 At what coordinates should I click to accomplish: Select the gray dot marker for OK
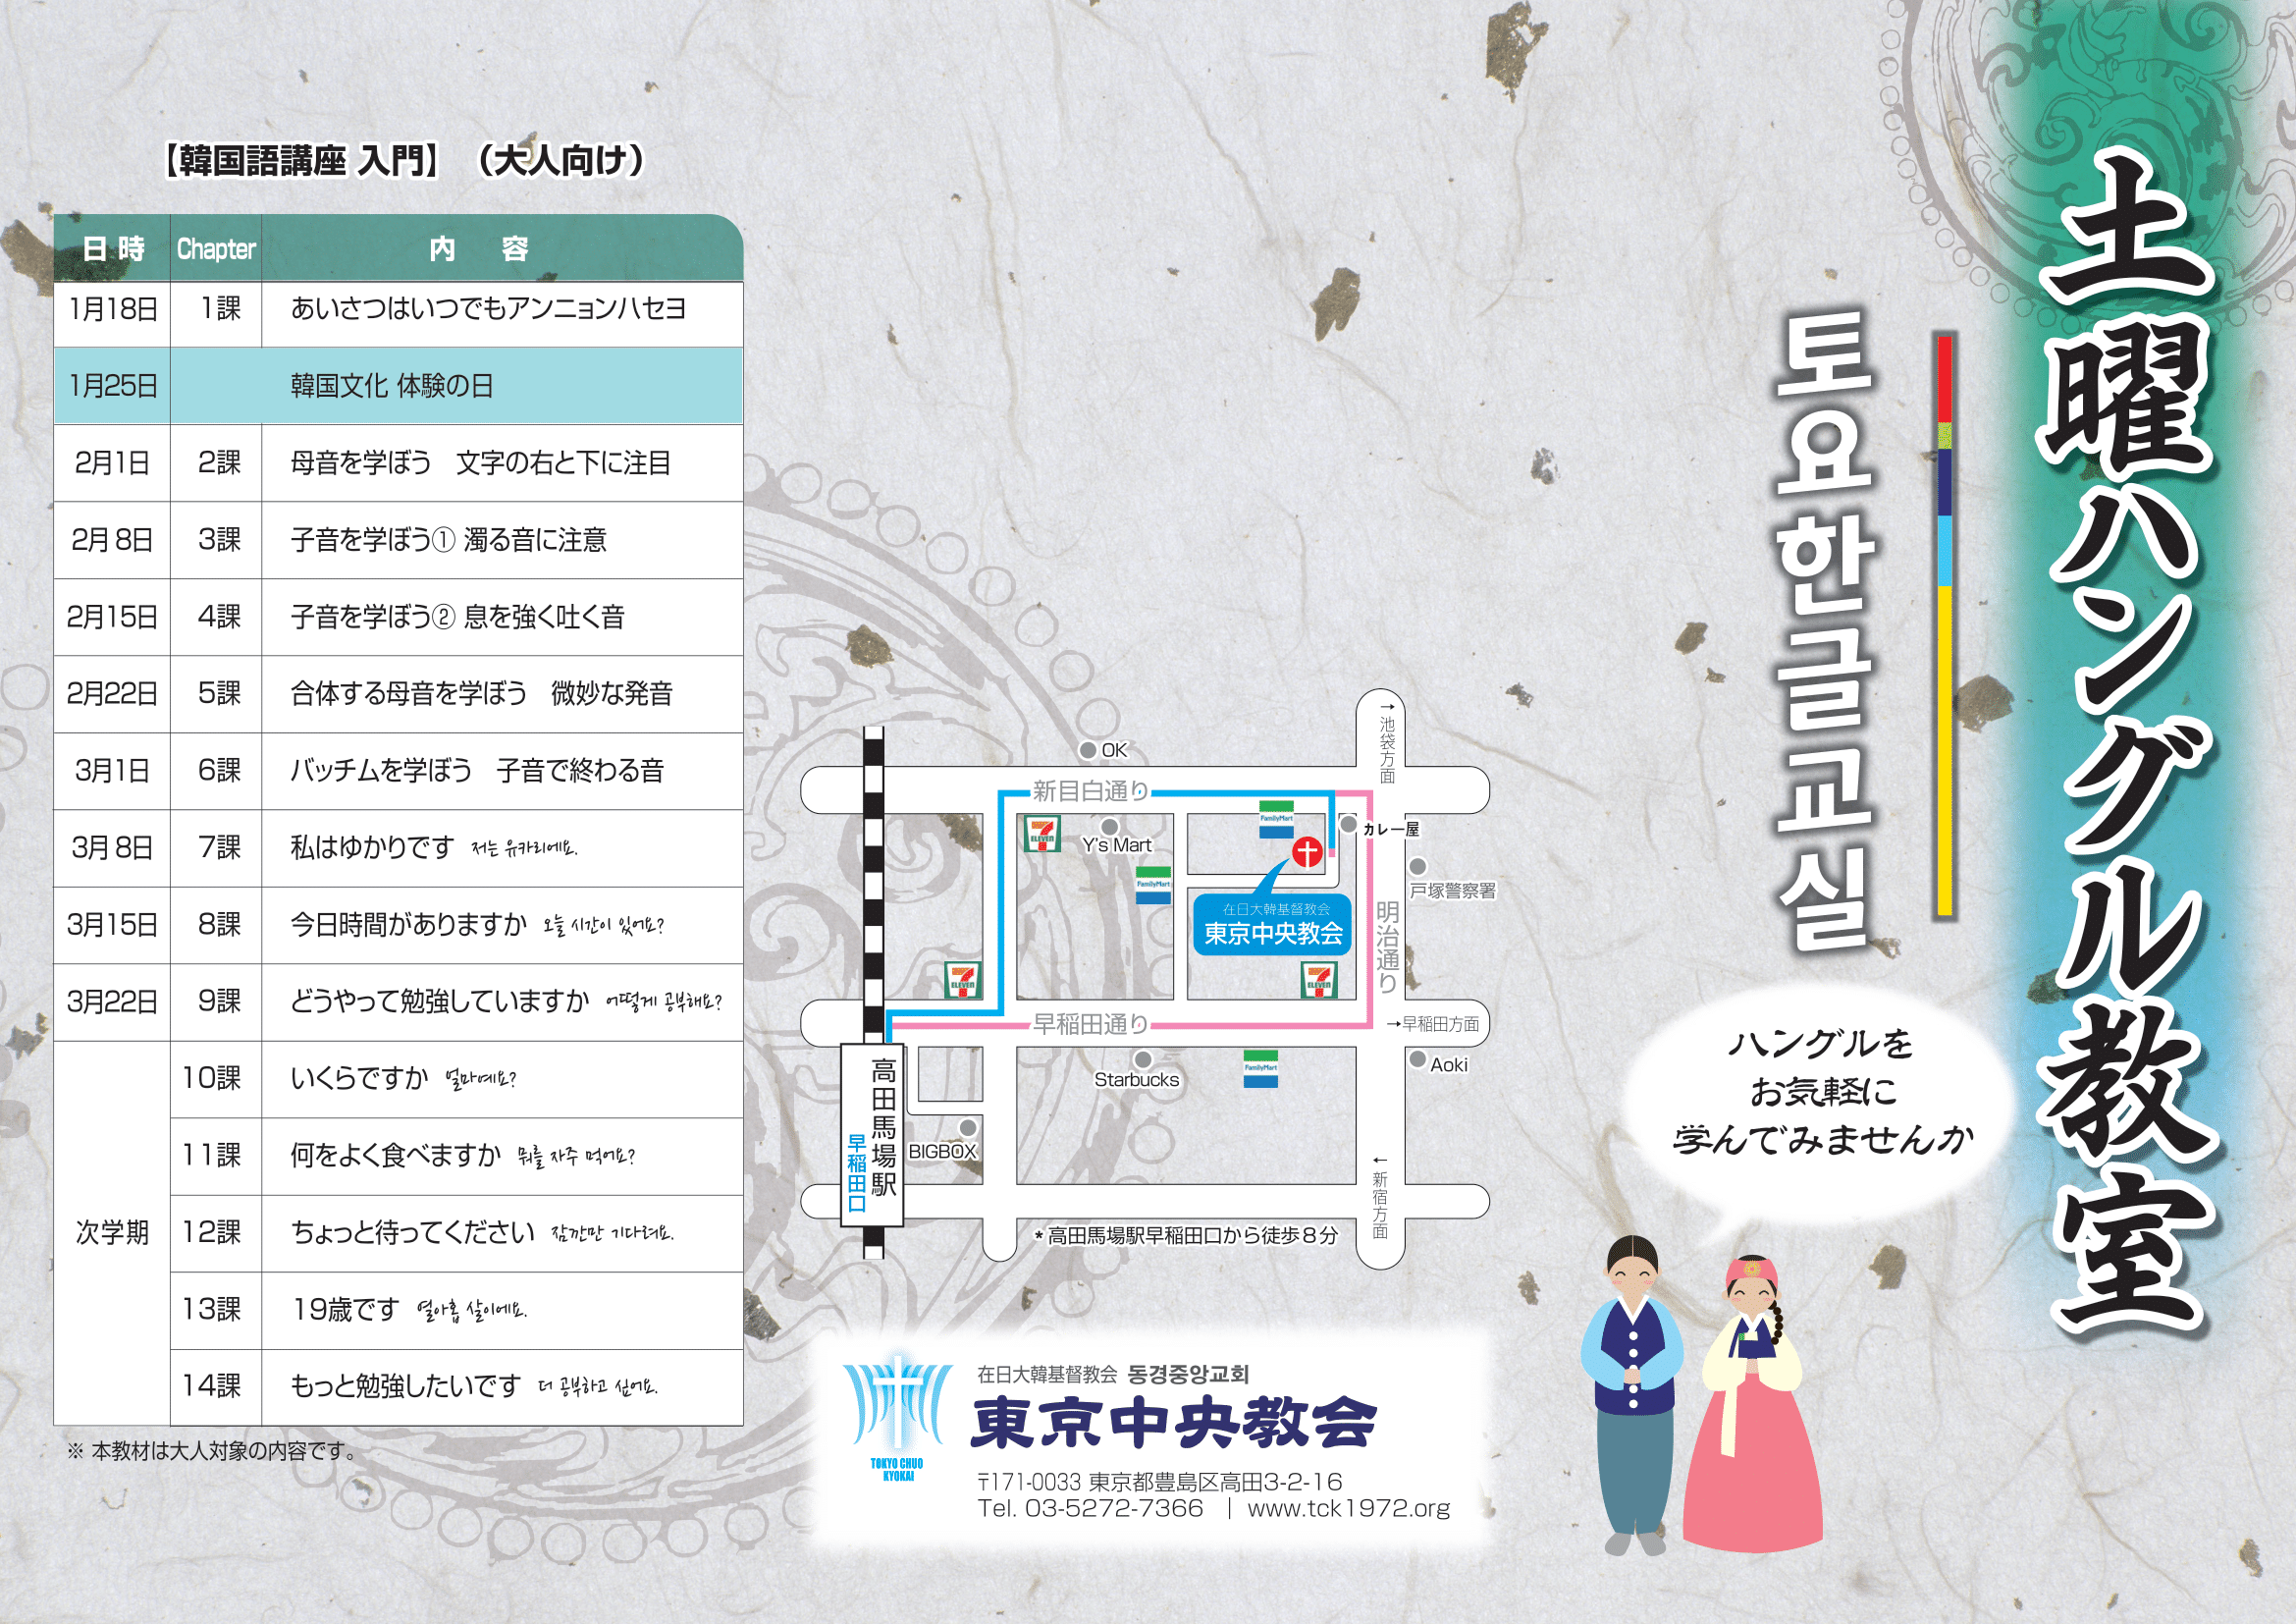click(1088, 750)
